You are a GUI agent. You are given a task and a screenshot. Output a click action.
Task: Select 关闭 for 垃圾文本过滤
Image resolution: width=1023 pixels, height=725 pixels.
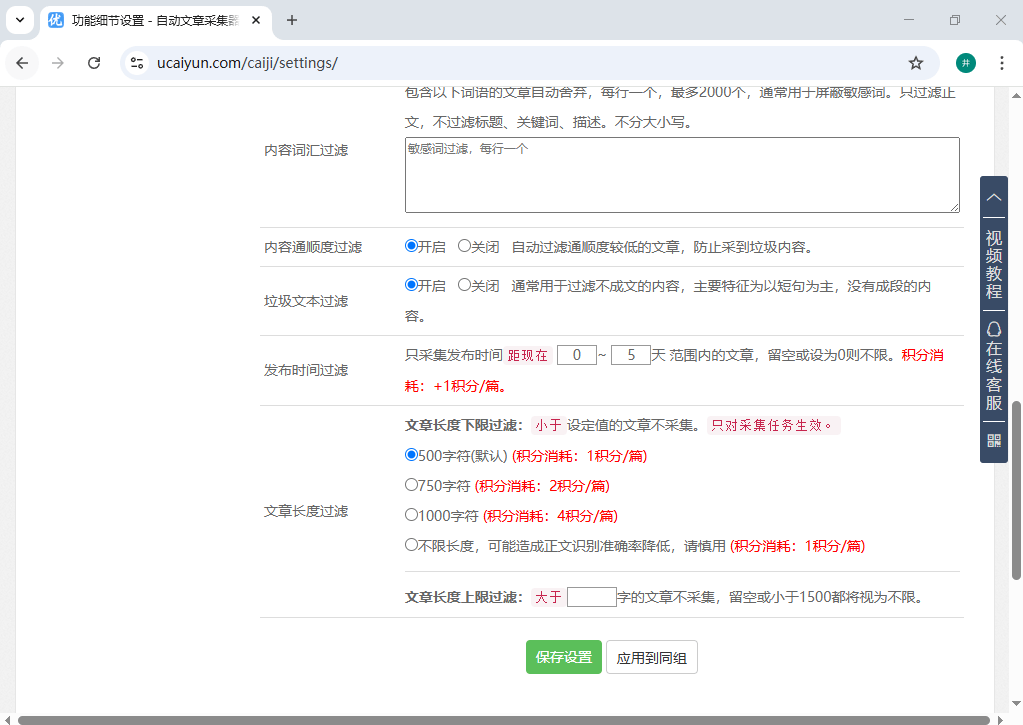click(x=462, y=287)
